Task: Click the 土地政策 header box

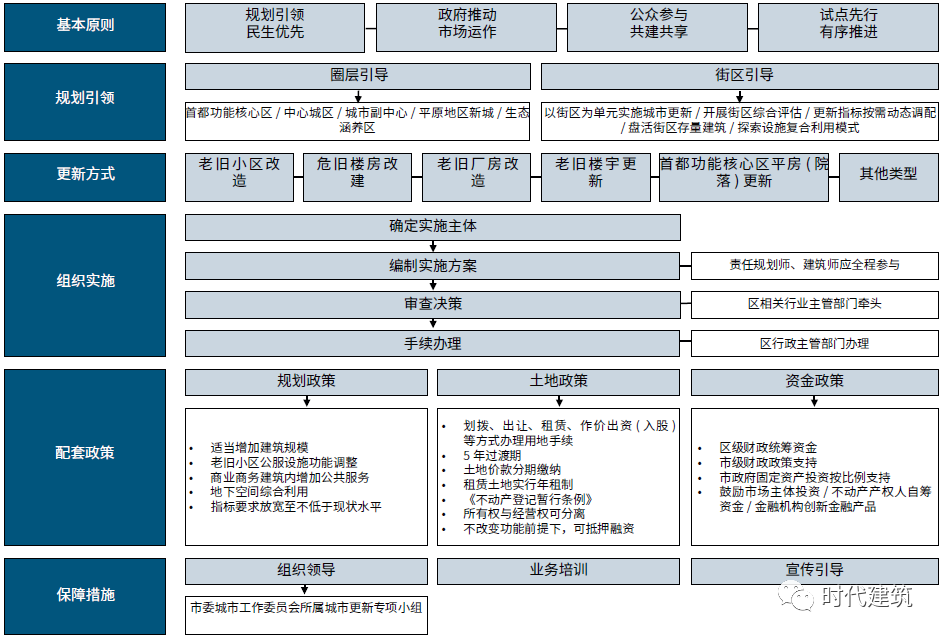Action: pos(559,382)
